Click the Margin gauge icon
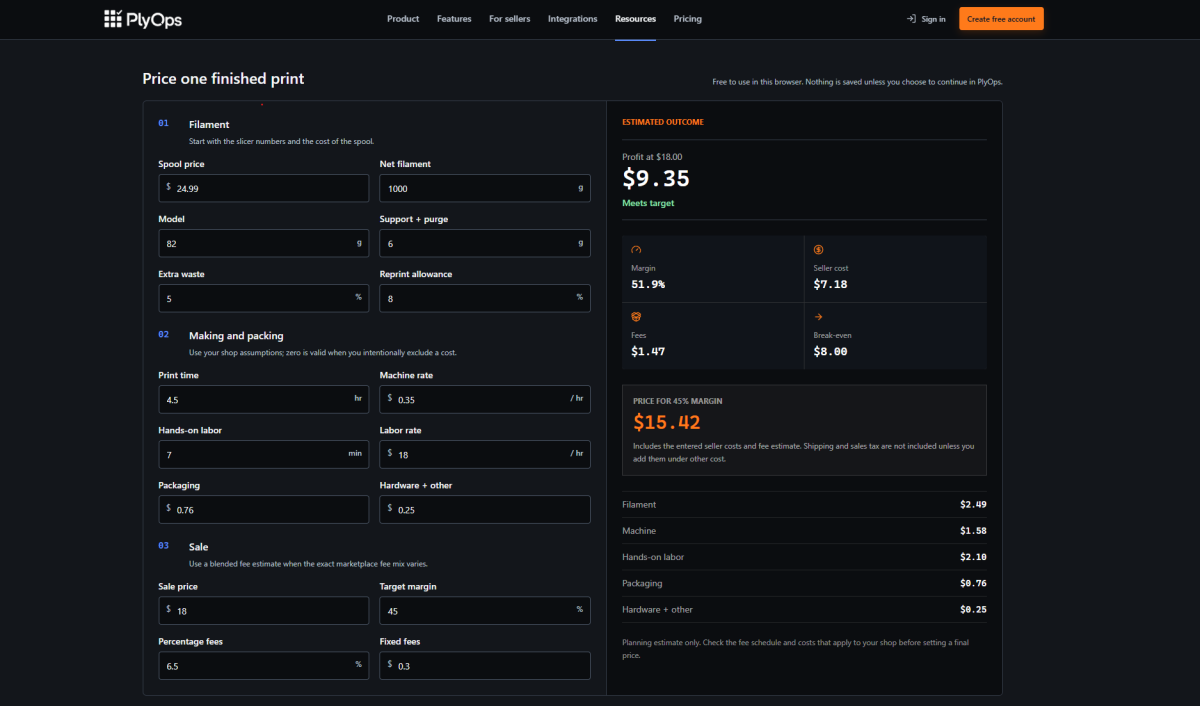The height and width of the screenshot is (706, 1200). [x=636, y=250]
